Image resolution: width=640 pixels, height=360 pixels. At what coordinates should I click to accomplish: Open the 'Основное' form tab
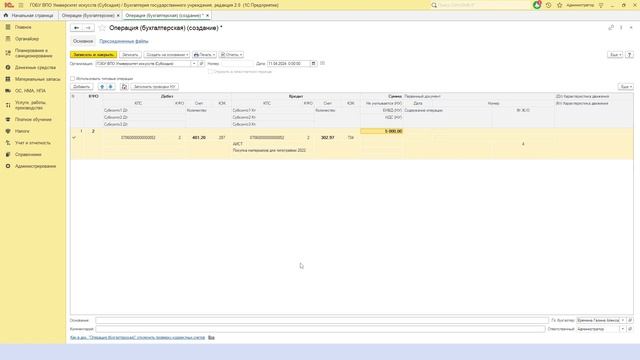point(83,41)
